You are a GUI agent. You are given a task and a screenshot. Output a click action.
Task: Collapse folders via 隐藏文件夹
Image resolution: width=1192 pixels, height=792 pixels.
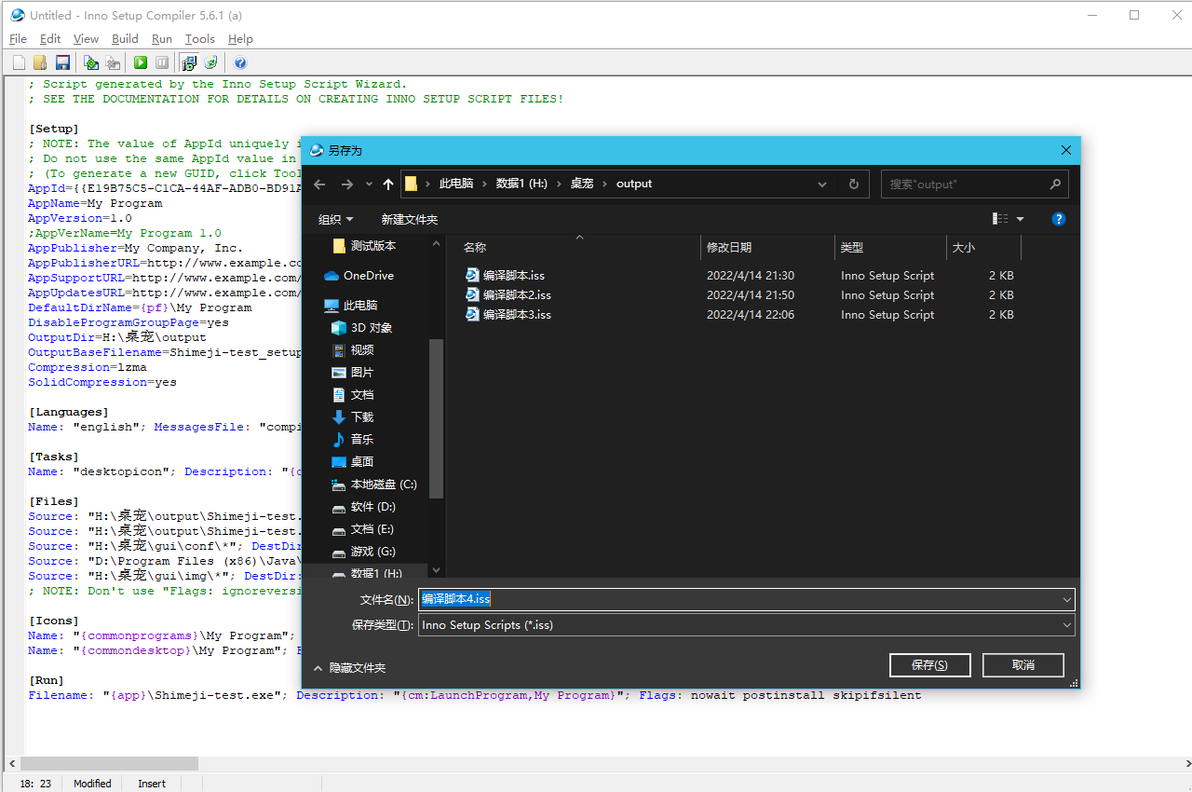pyautogui.click(x=350, y=668)
